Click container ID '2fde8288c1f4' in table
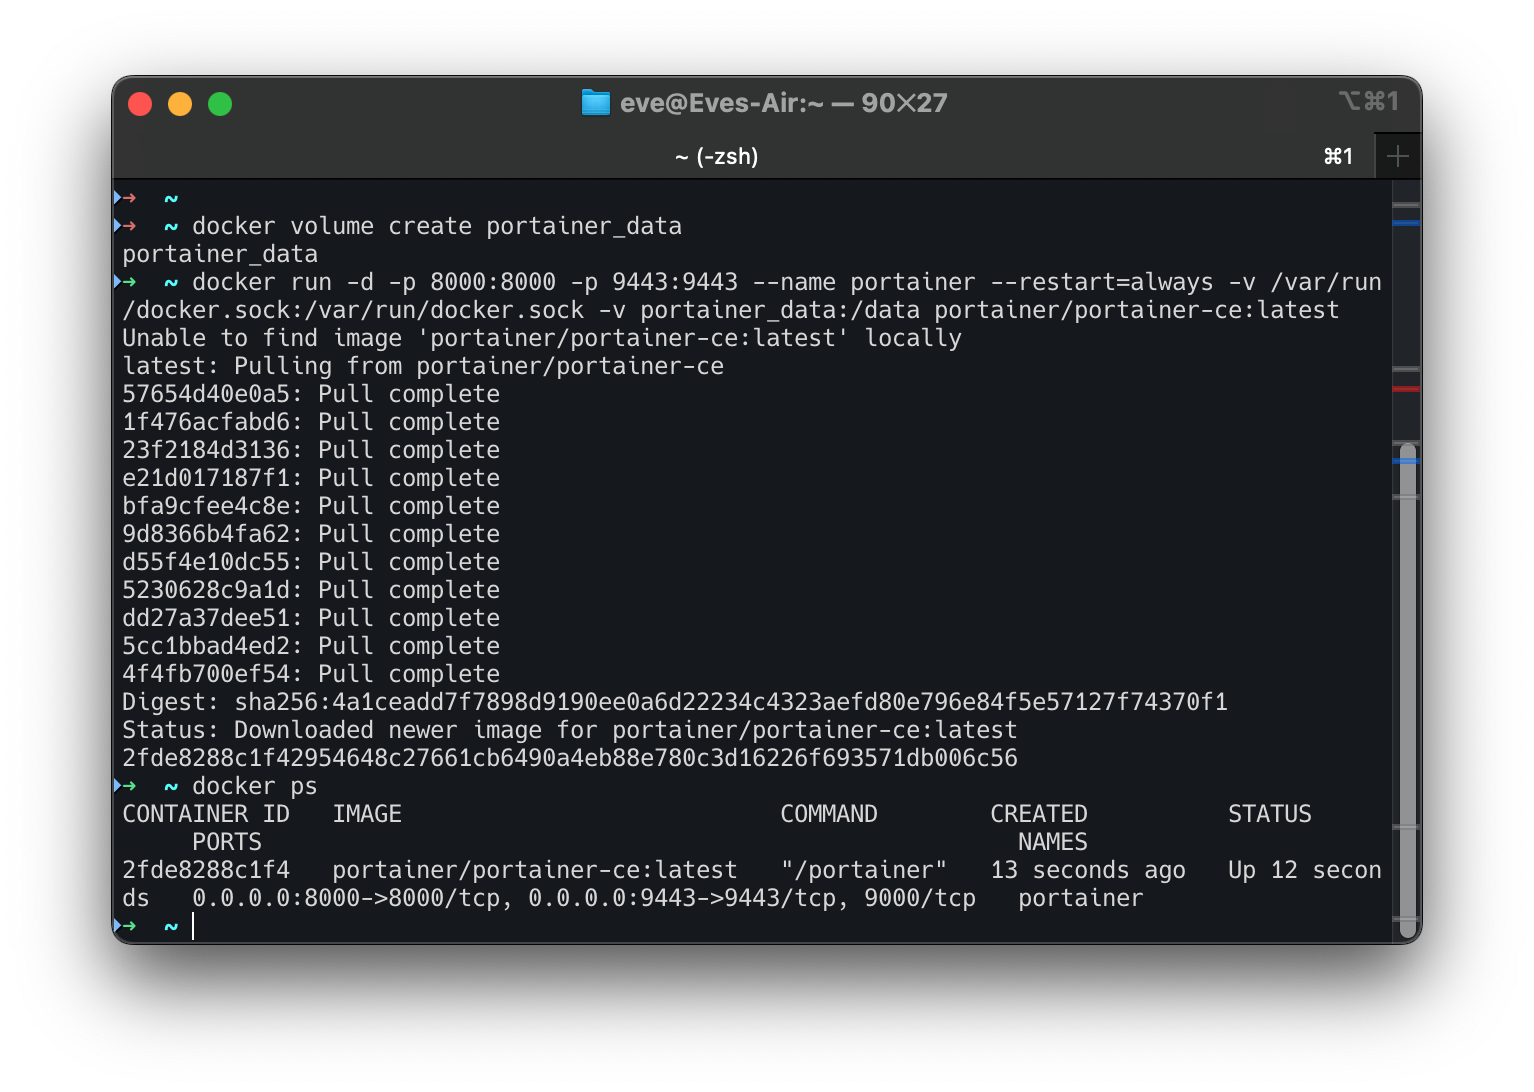The image size is (1534, 1092). [206, 870]
